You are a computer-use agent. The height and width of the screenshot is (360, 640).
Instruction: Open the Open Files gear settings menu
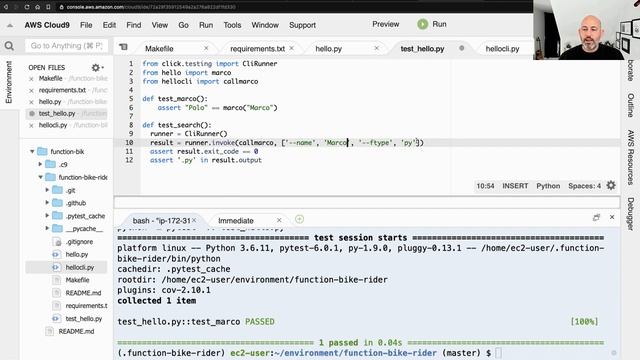click(x=97, y=67)
